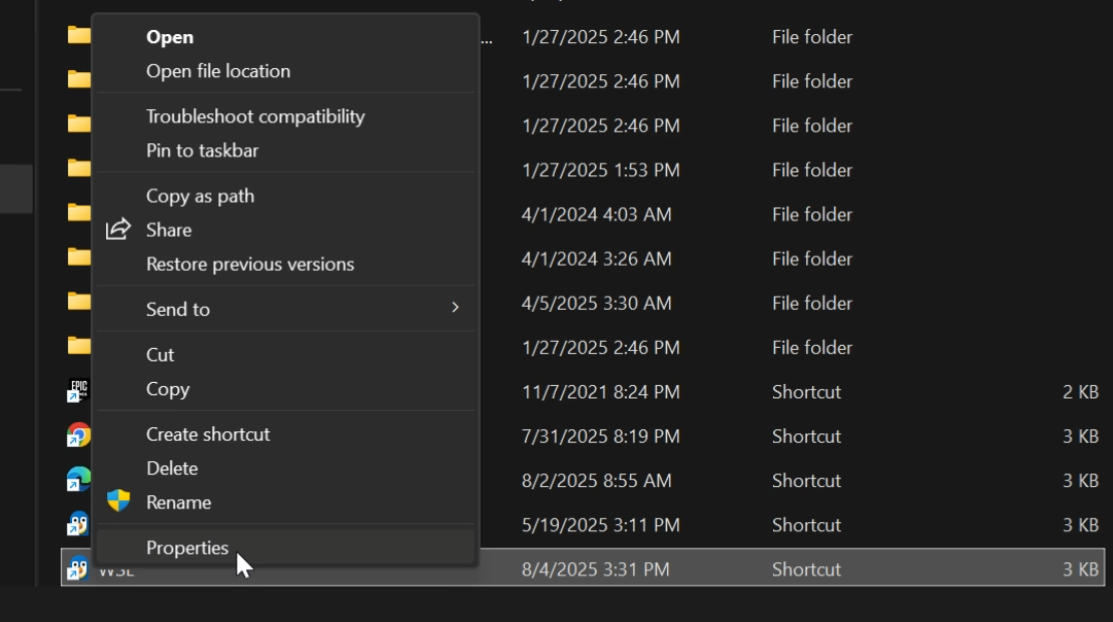Click the Google Chrome shortcut icon
The width and height of the screenshot is (1113, 622).
click(x=78, y=436)
